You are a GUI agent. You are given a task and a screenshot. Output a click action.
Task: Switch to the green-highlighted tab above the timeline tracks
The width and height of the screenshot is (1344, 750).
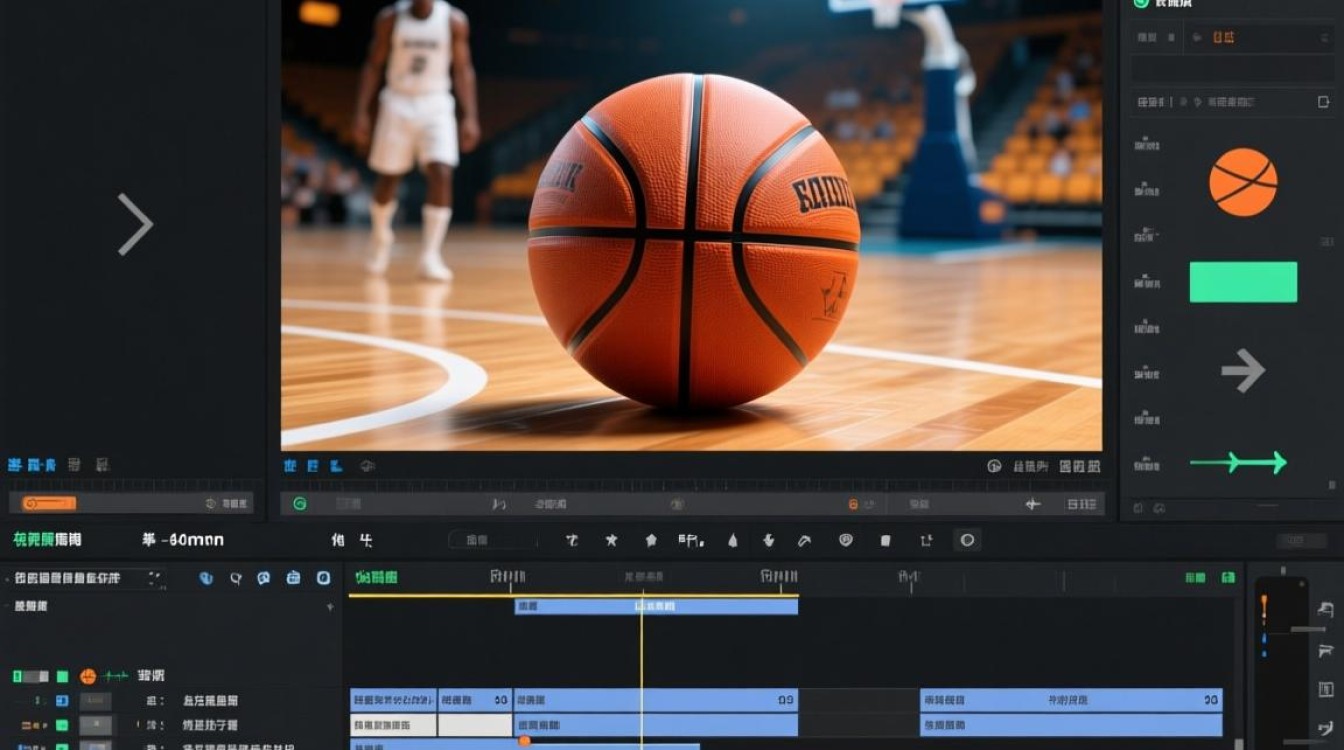click(376, 577)
